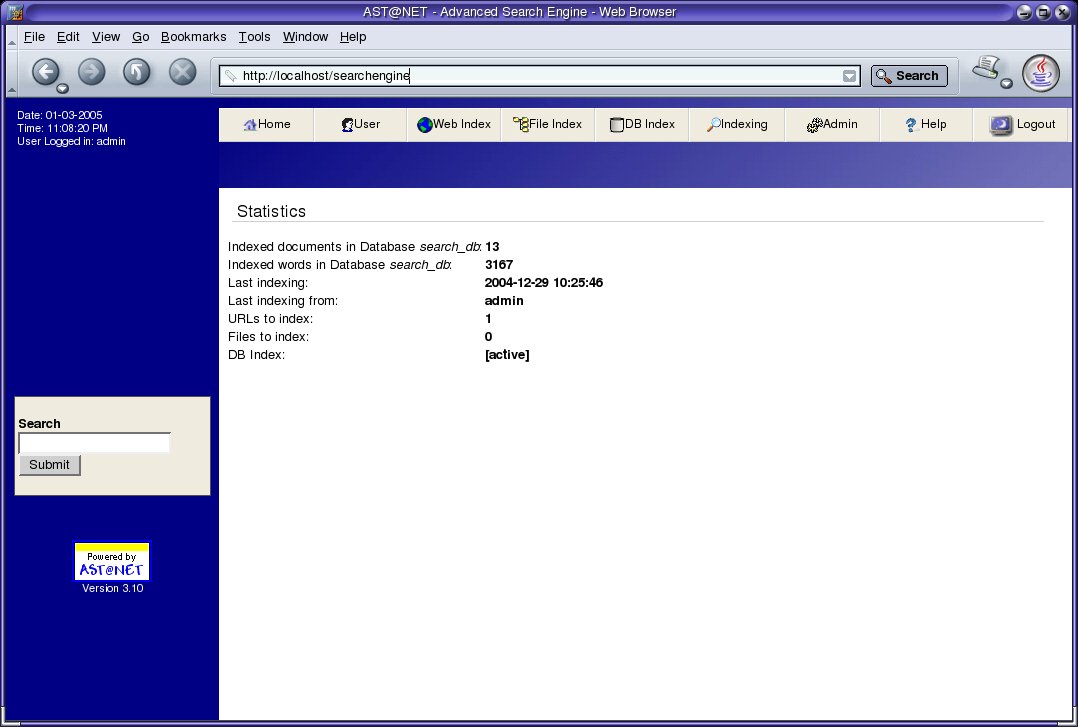The height and width of the screenshot is (727, 1078).
Task: Click the URLs to index label
Action: tap(270, 318)
